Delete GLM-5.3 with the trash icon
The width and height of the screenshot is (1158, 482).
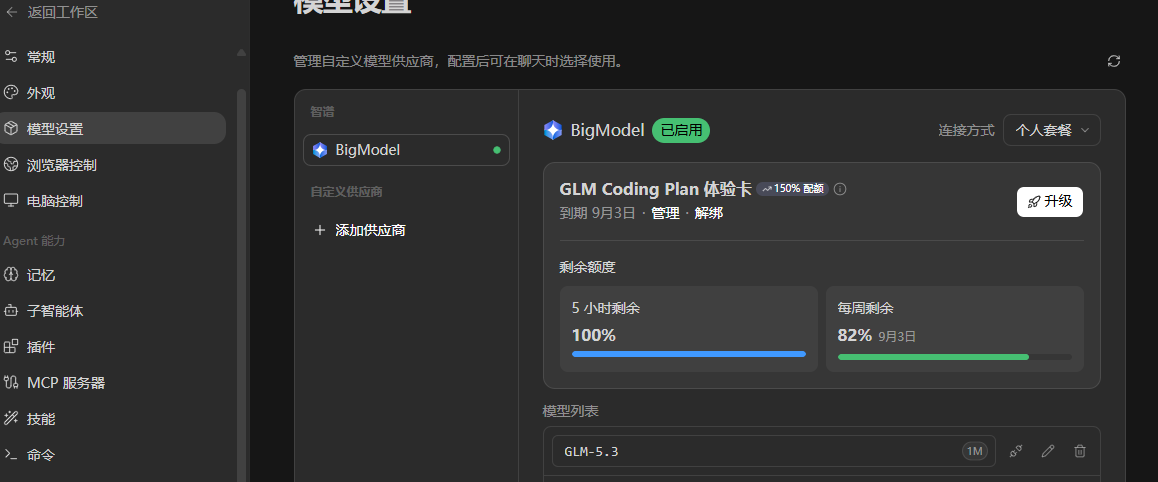(x=1080, y=451)
